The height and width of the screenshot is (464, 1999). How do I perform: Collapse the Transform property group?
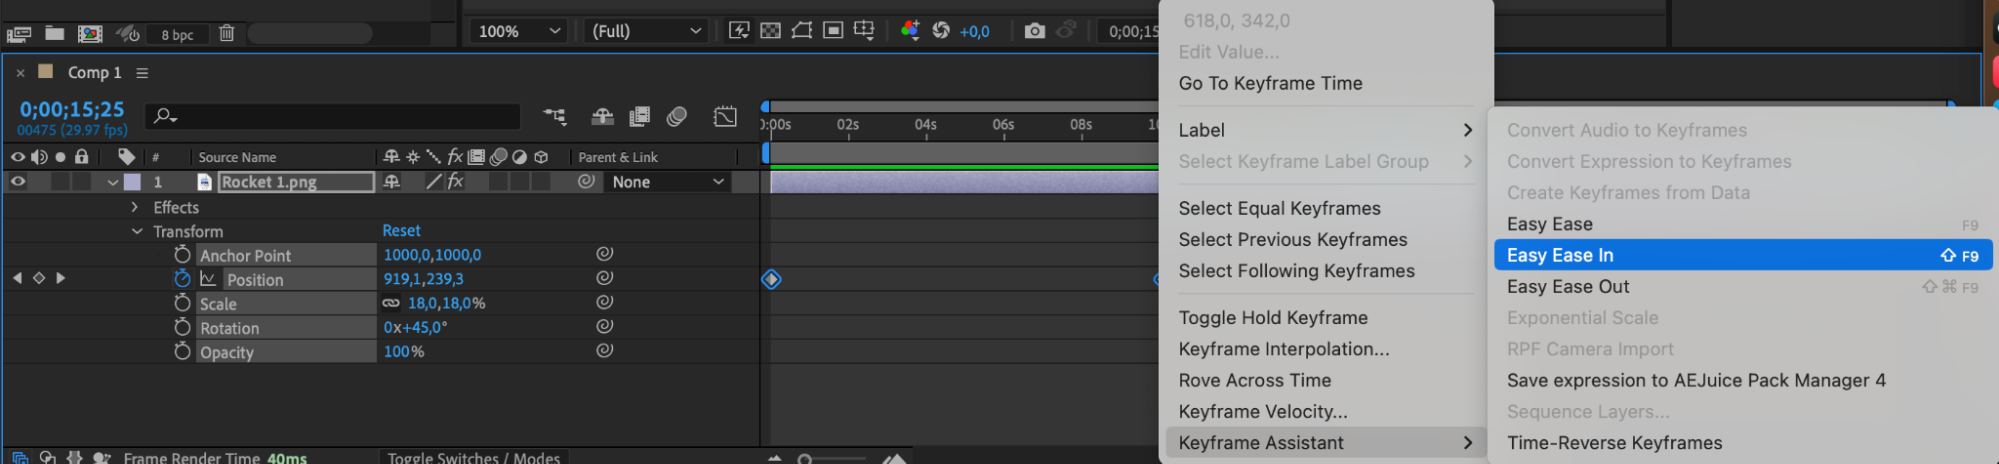coord(137,231)
